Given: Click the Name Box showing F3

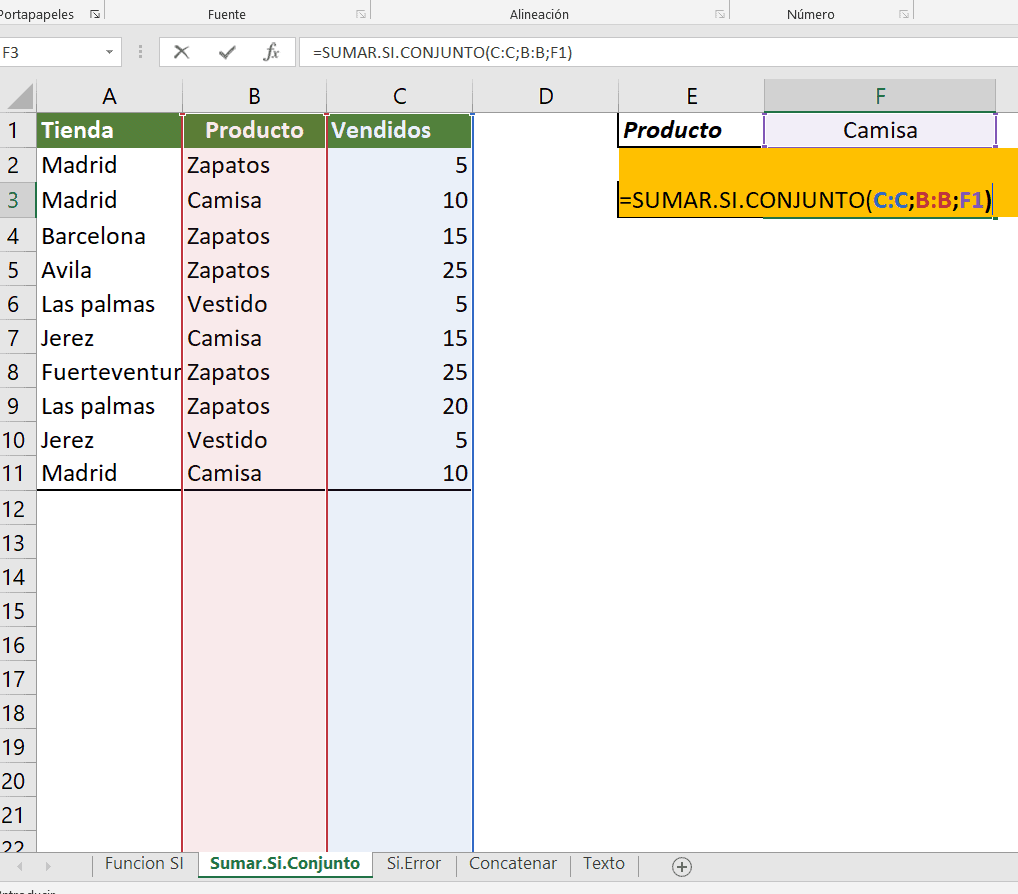Looking at the screenshot, I should point(51,52).
